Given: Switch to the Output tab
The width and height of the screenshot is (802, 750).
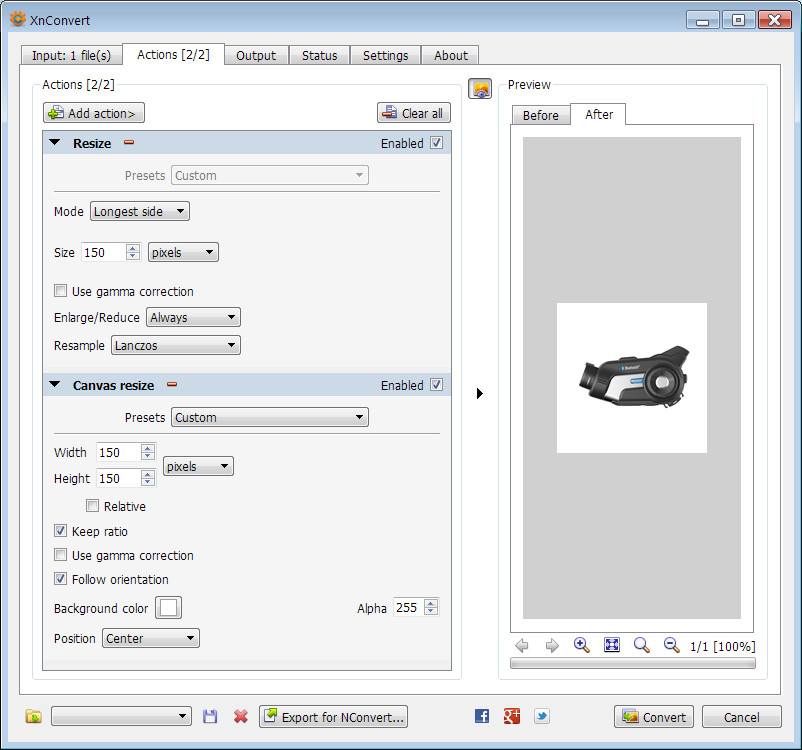Looking at the screenshot, I should pos(256,55).
